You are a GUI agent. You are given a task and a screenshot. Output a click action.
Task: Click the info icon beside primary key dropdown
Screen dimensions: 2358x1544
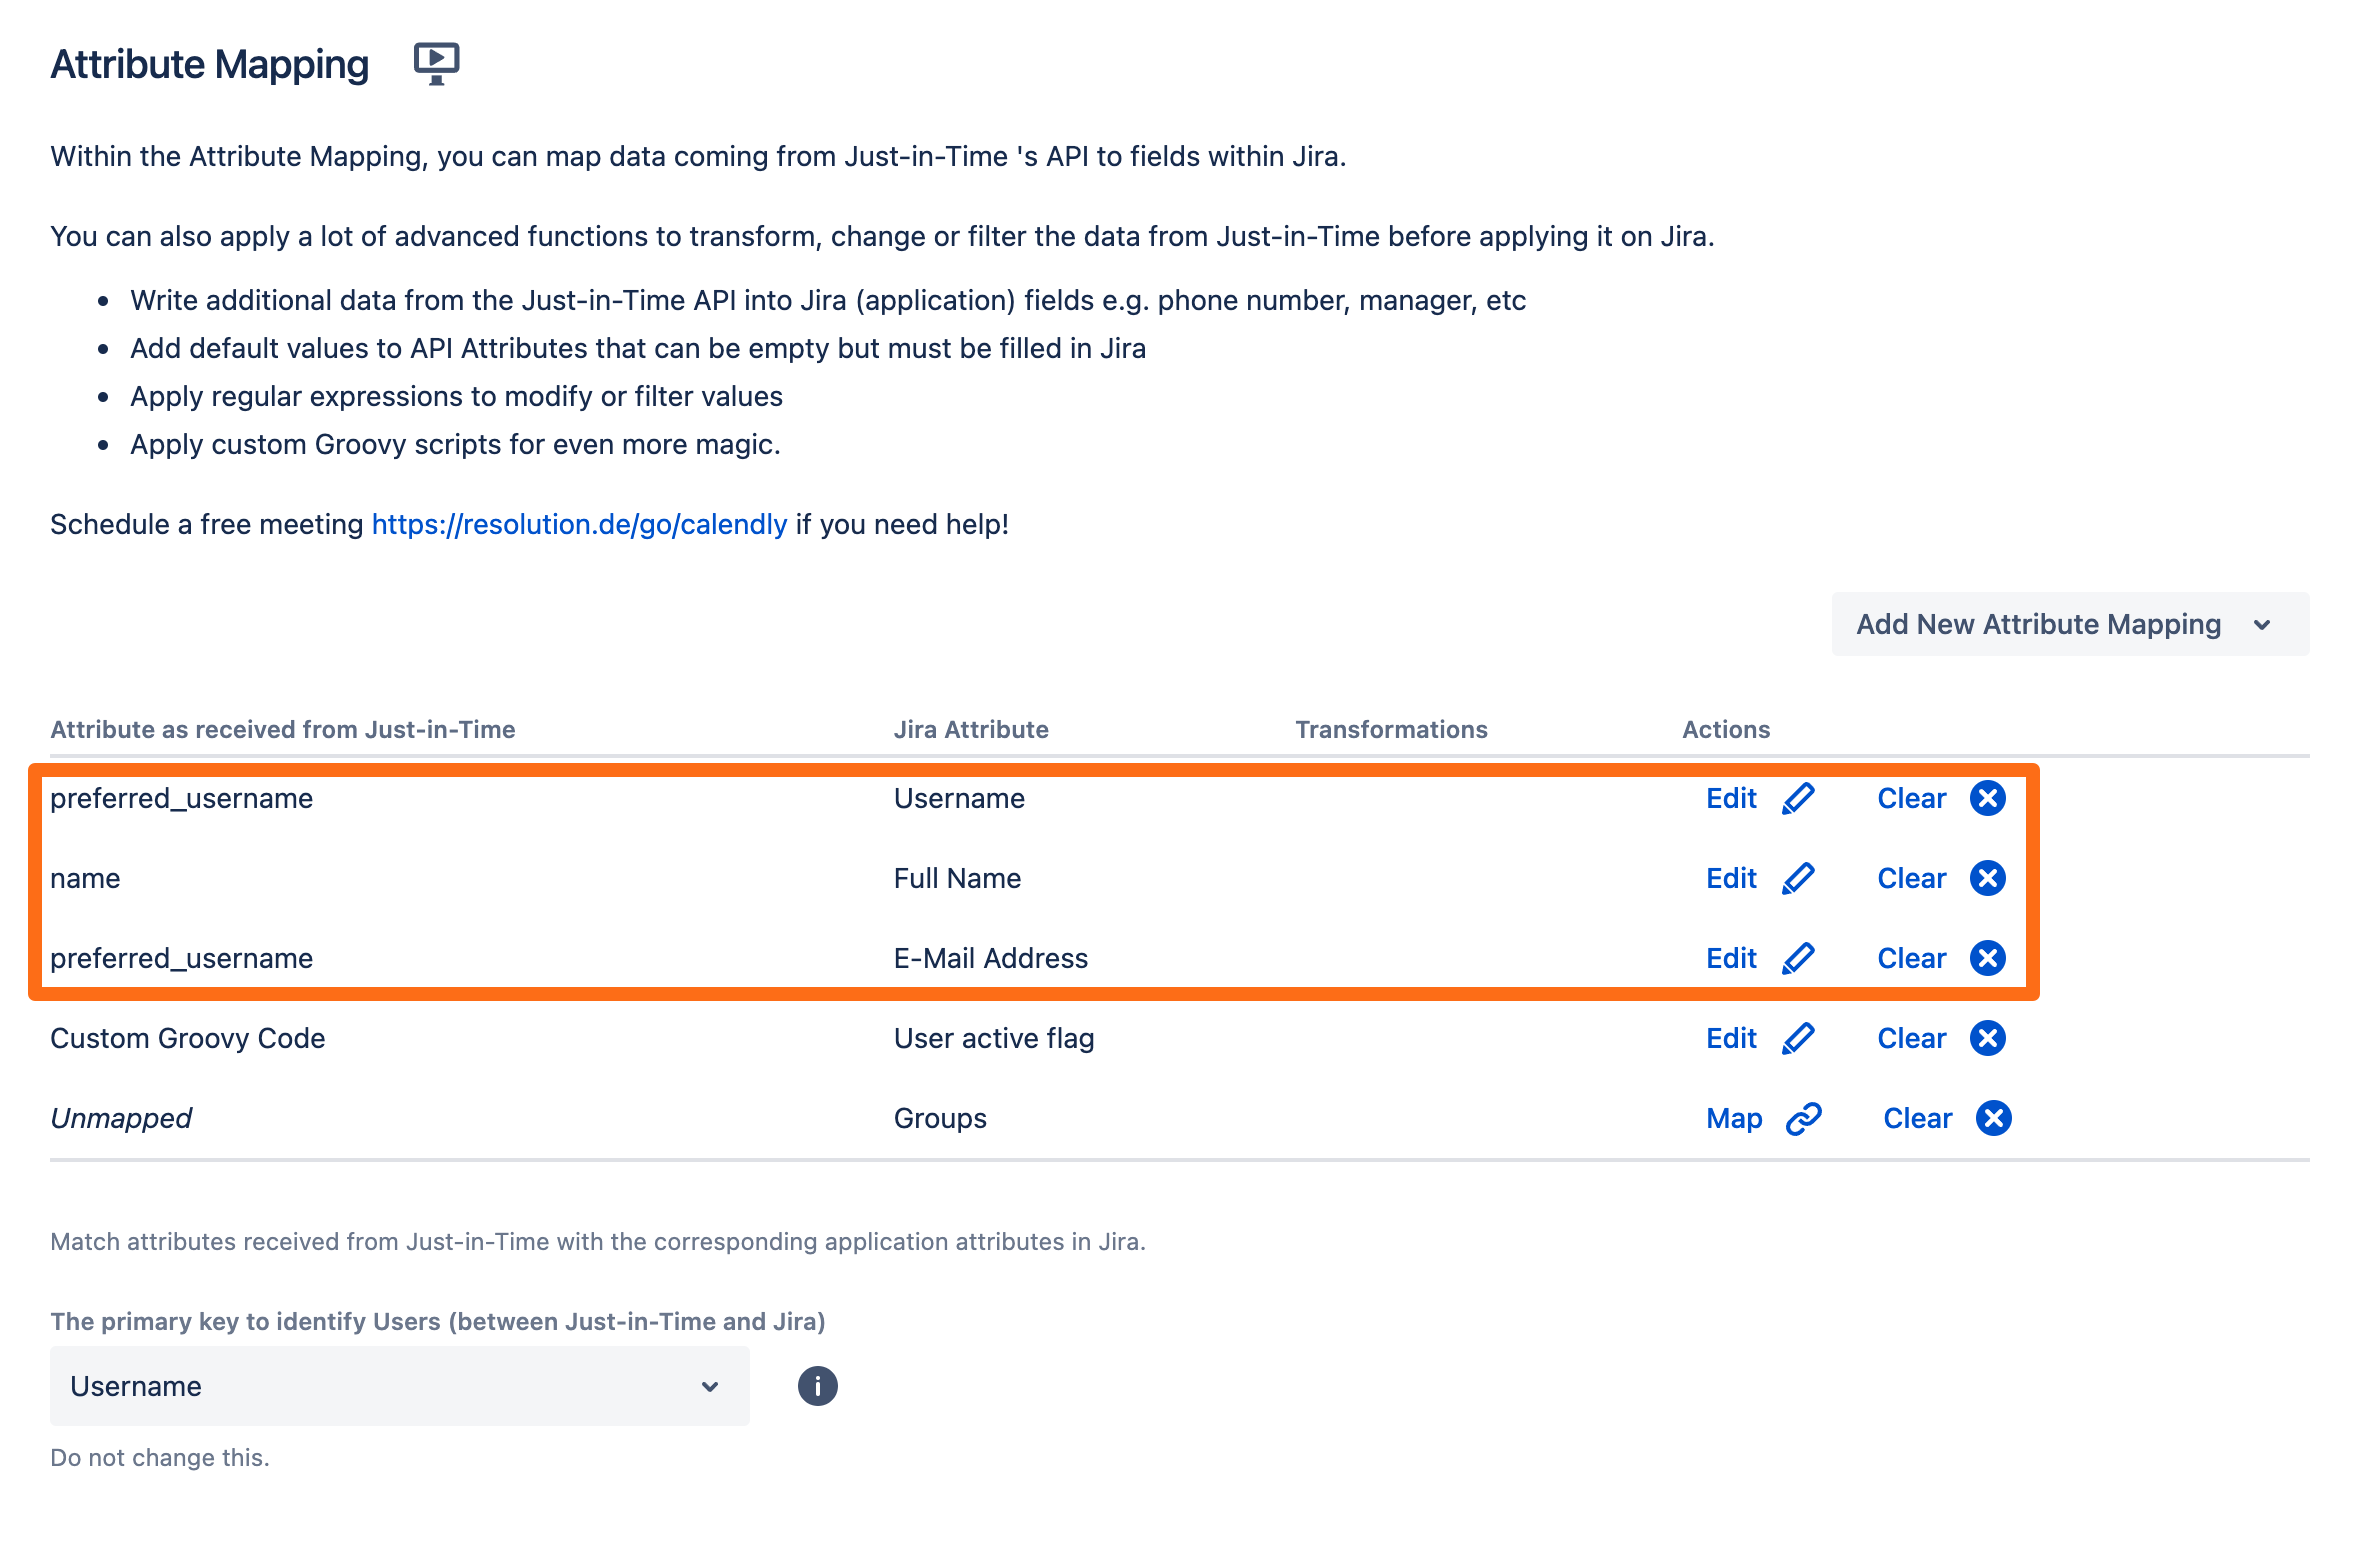tap(817, 1386)
